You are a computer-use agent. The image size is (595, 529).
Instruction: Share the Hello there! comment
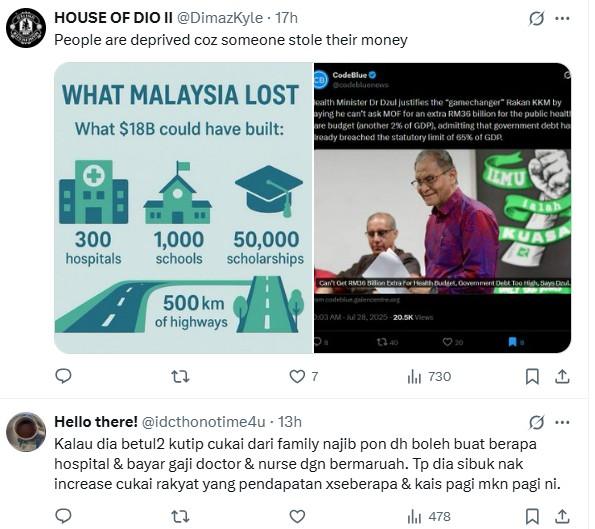pyautogui.click(x=562, y=516)
